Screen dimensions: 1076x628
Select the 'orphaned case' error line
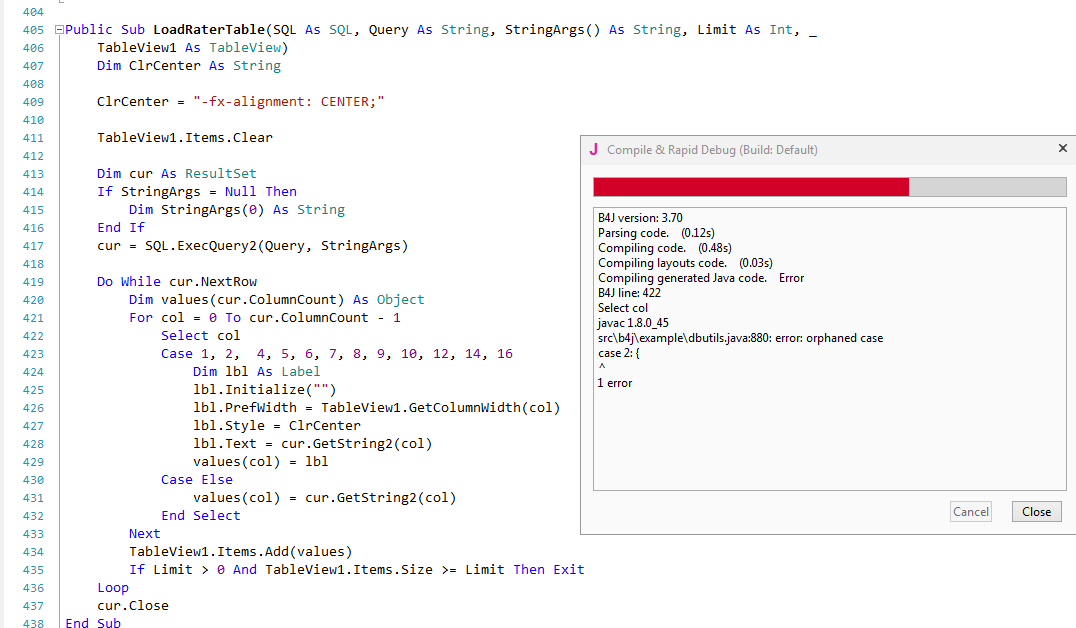pos(740,338)
